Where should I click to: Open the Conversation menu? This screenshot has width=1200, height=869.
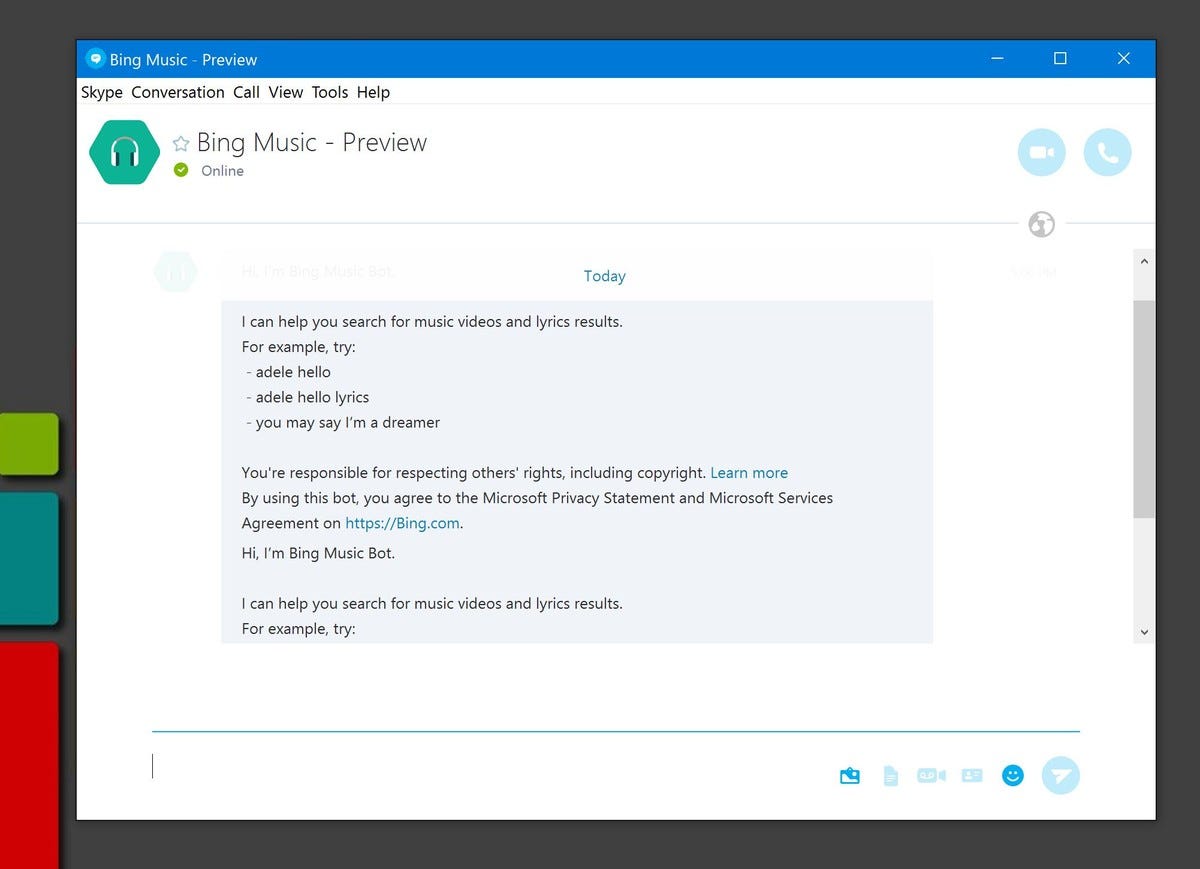pyautogui.click(x=178, y=92)
